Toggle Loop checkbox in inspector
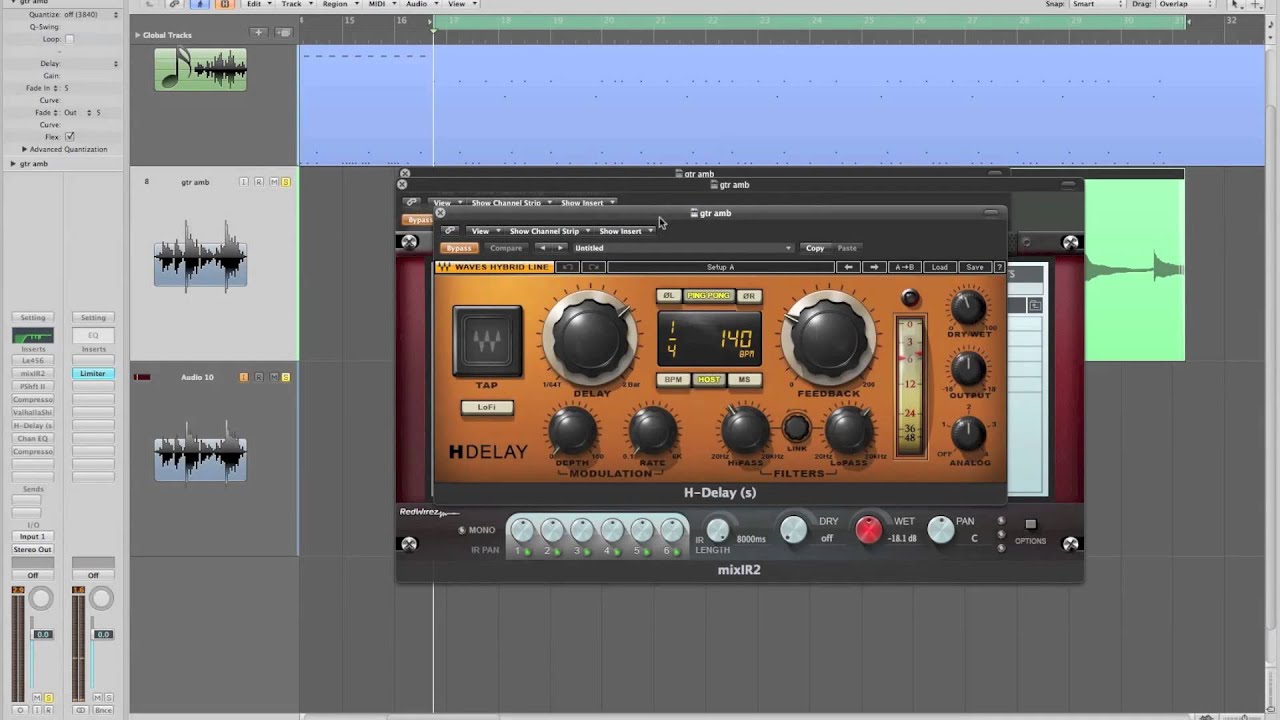1280x720 pixels. click(x=69, y=39)
